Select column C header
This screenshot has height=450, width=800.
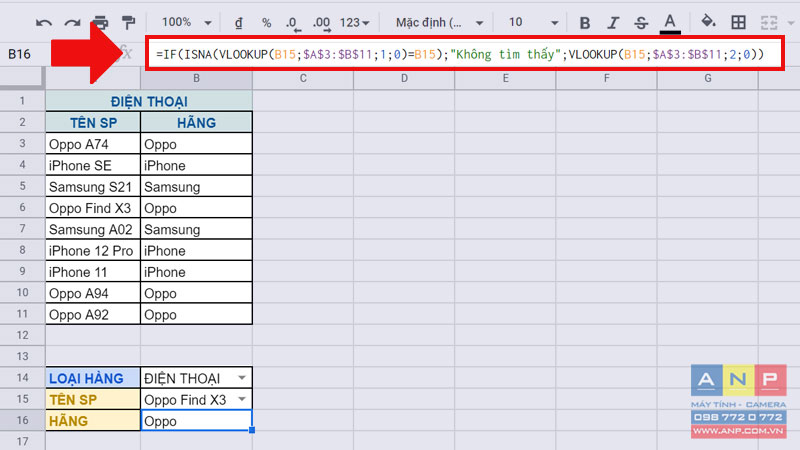click(303, 79)
